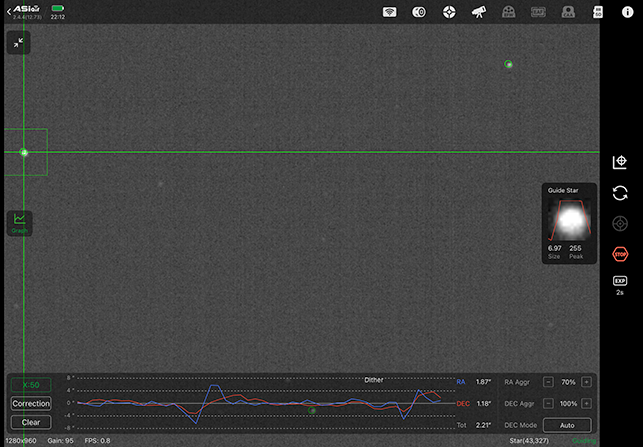
Task: Decrease RA Aggr with minus button
Action: coord(548,382)
